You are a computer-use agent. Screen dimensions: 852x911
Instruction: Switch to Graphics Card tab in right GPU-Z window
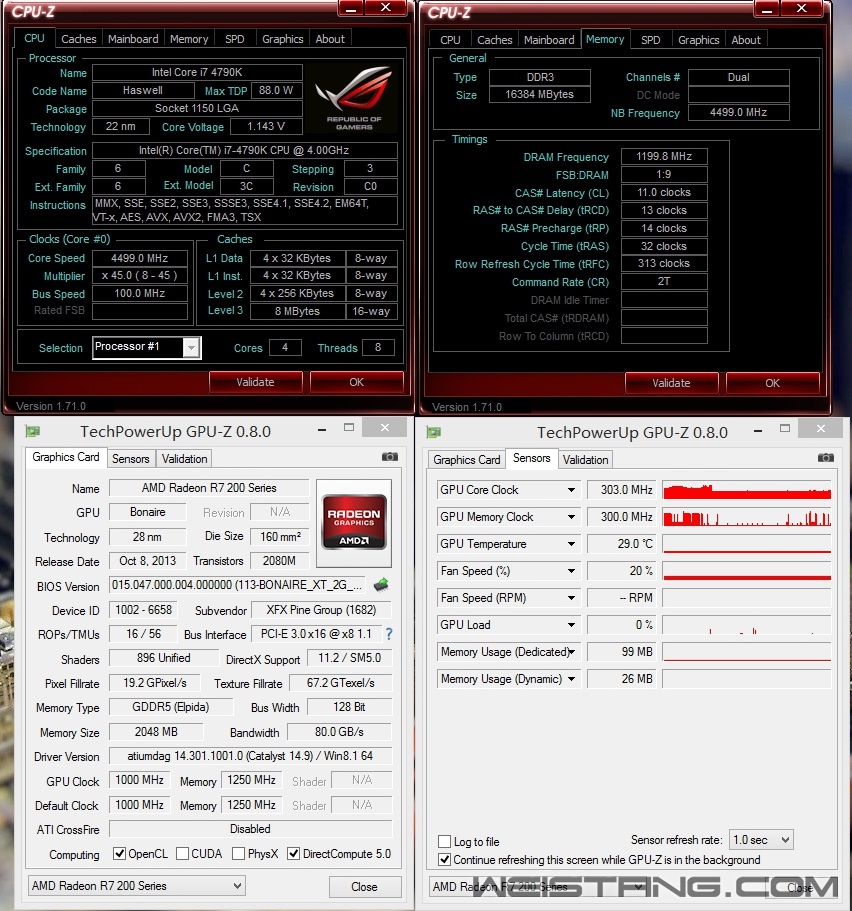click(466, 460)
